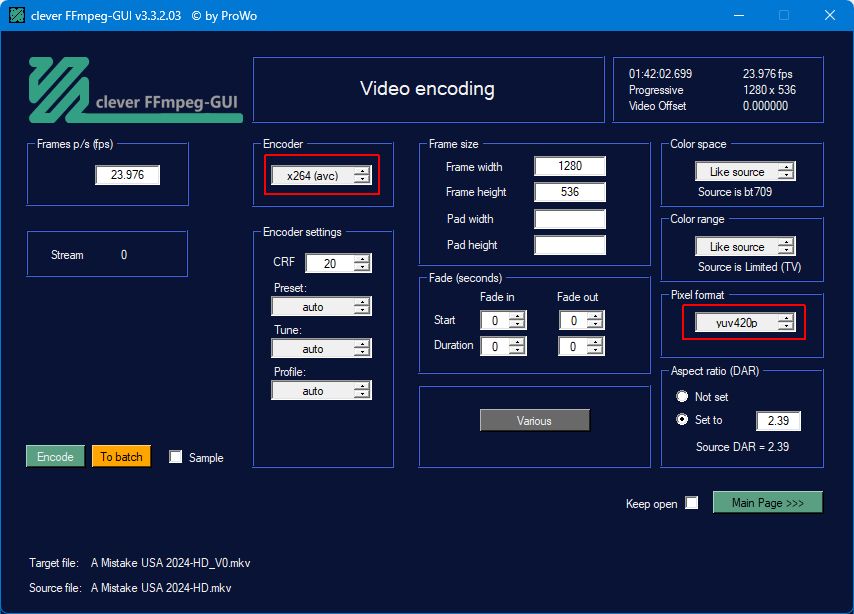This screenshot has width=854, height=614.
Task: Open the Profile auto selector
Action: click(x=321, y=391)
